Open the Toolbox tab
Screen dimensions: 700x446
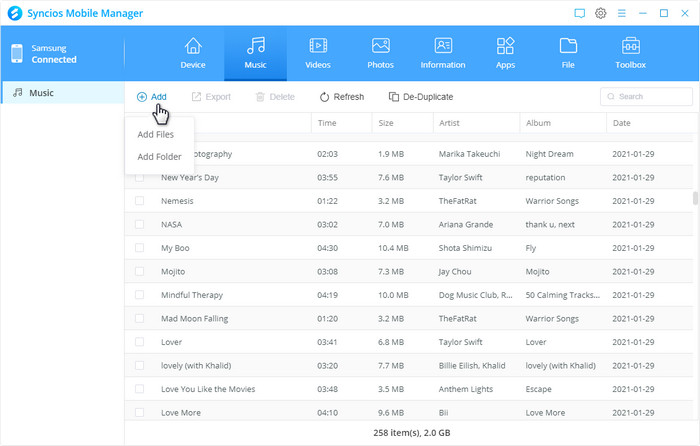click(x=630, y=54)
